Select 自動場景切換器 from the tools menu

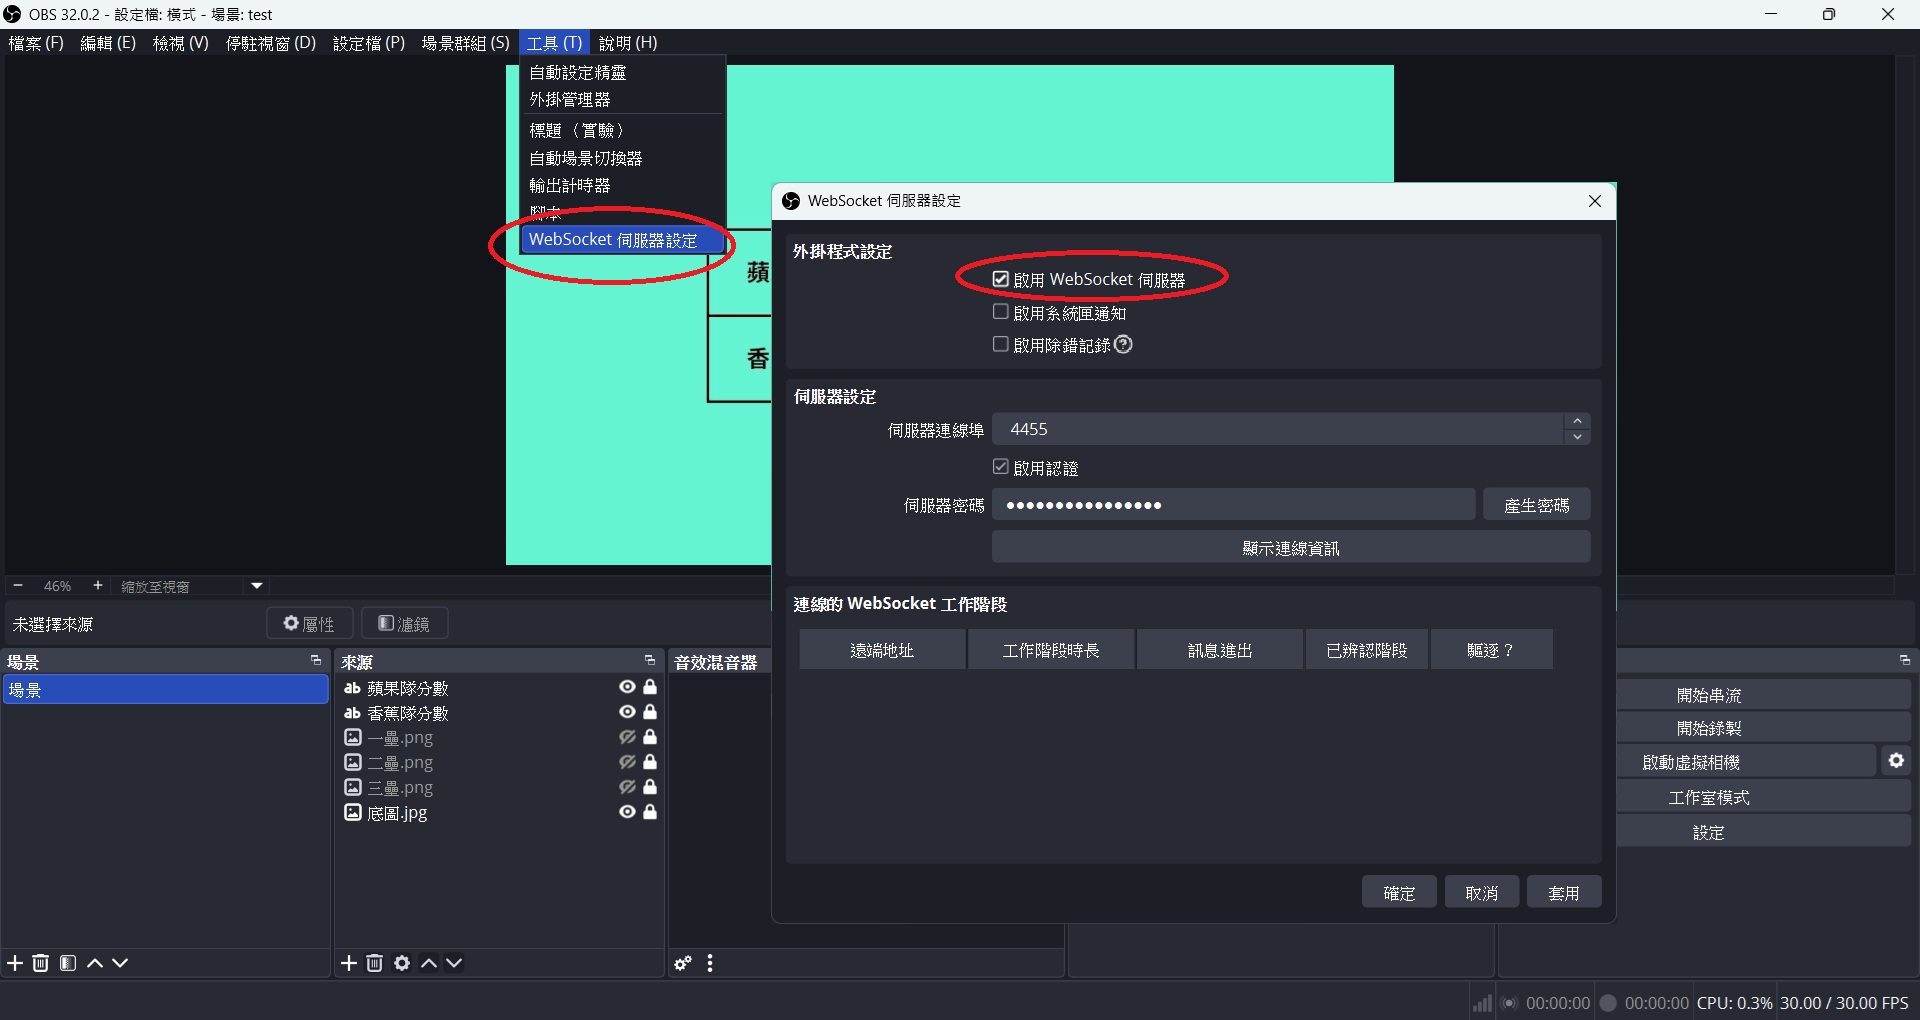[586, 158]
